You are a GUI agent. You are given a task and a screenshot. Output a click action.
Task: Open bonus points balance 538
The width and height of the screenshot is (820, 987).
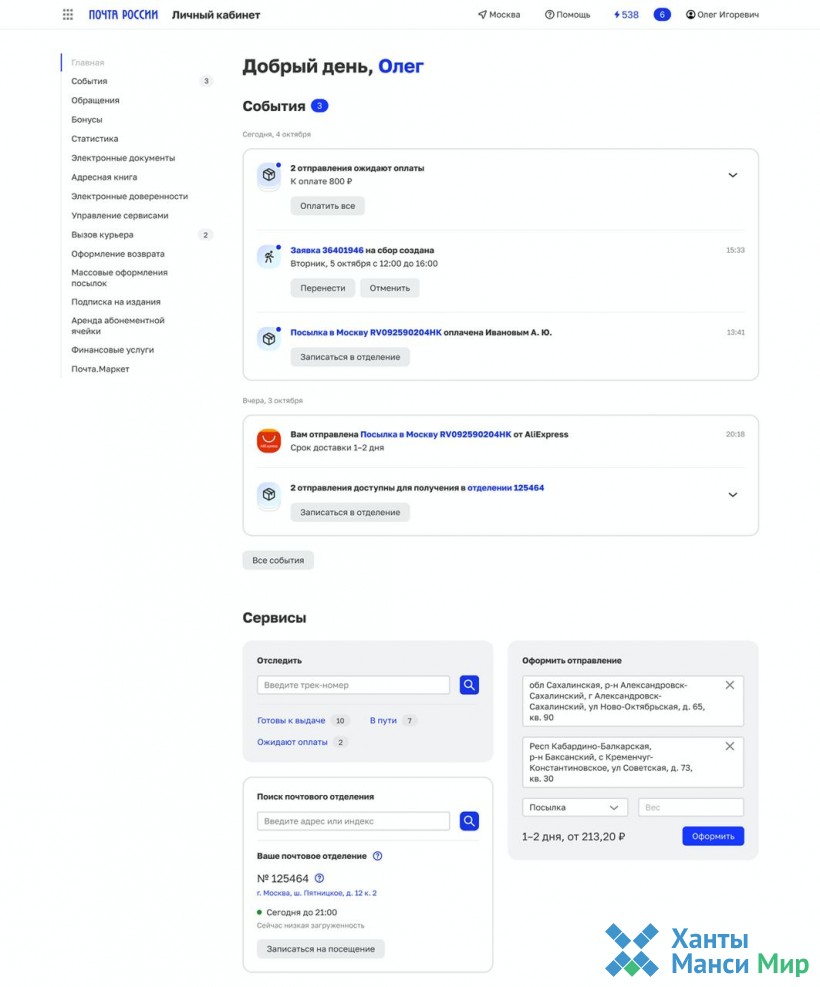point(626,15)
